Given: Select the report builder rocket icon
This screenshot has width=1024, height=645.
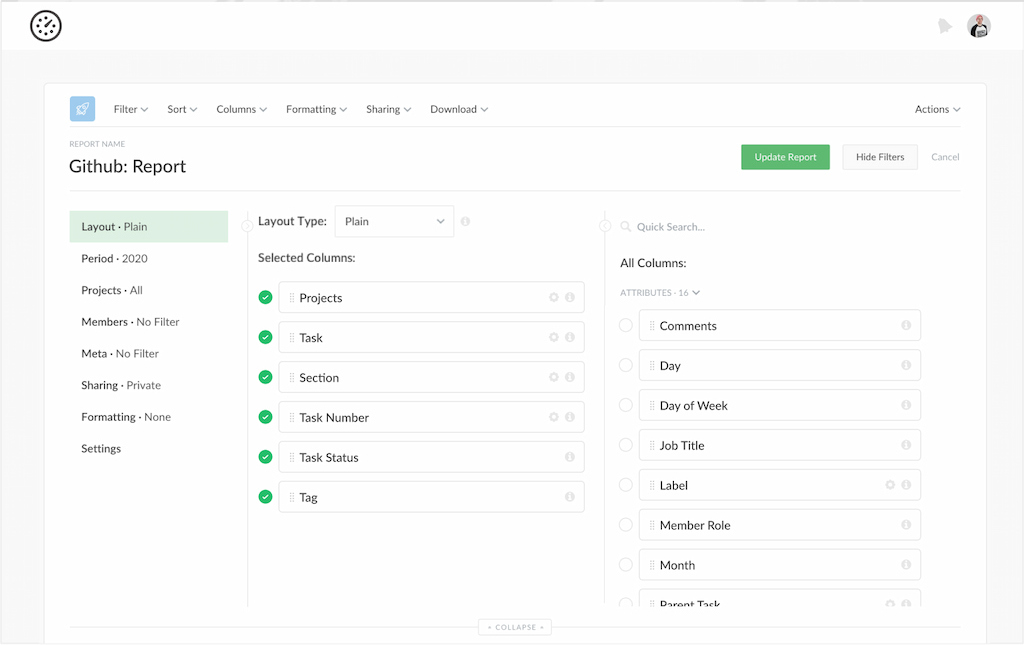Looking at the screenshot, I should tap(81, 108).
